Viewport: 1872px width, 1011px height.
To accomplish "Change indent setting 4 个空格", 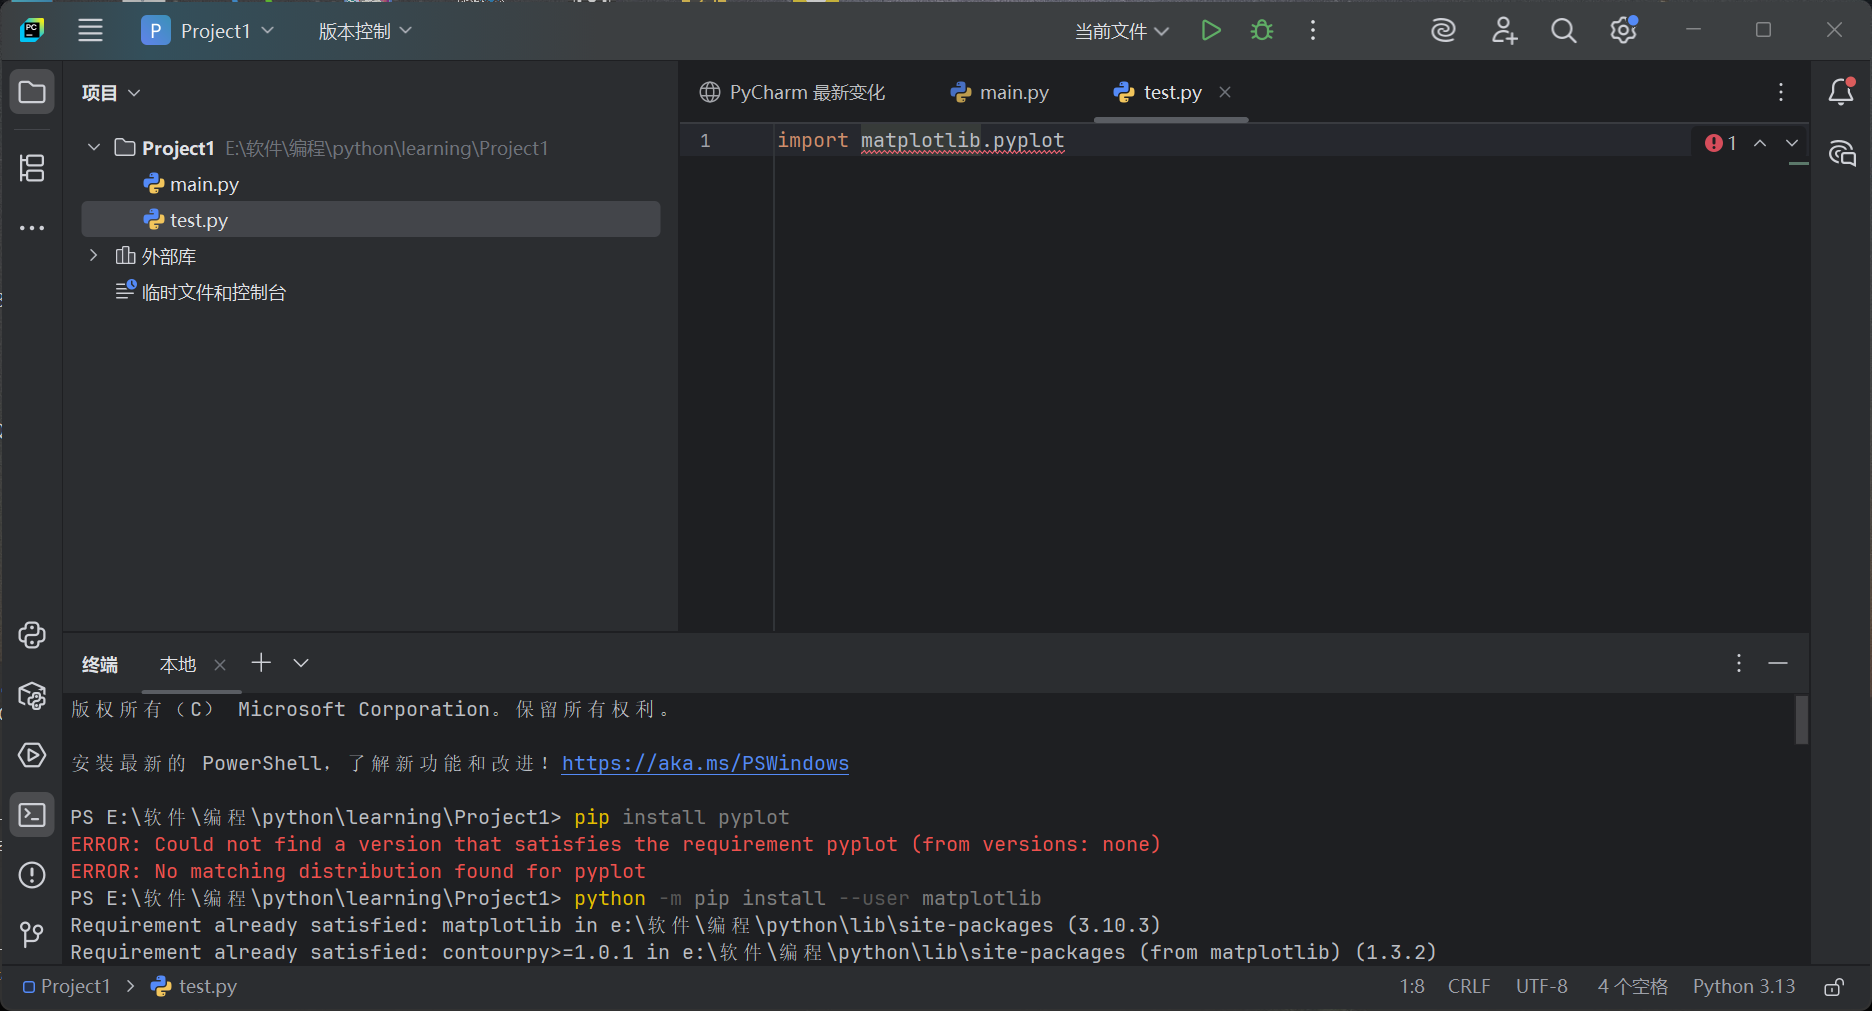I will click(x=1633, y=986).
